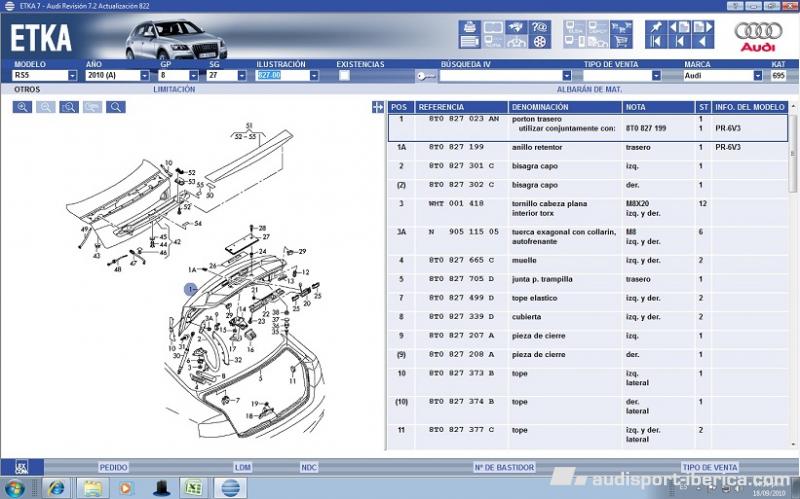The height and width of the screenshot is (499, 800).
Task: Open Internet Explorer from the taskbar
Action: 55,488
